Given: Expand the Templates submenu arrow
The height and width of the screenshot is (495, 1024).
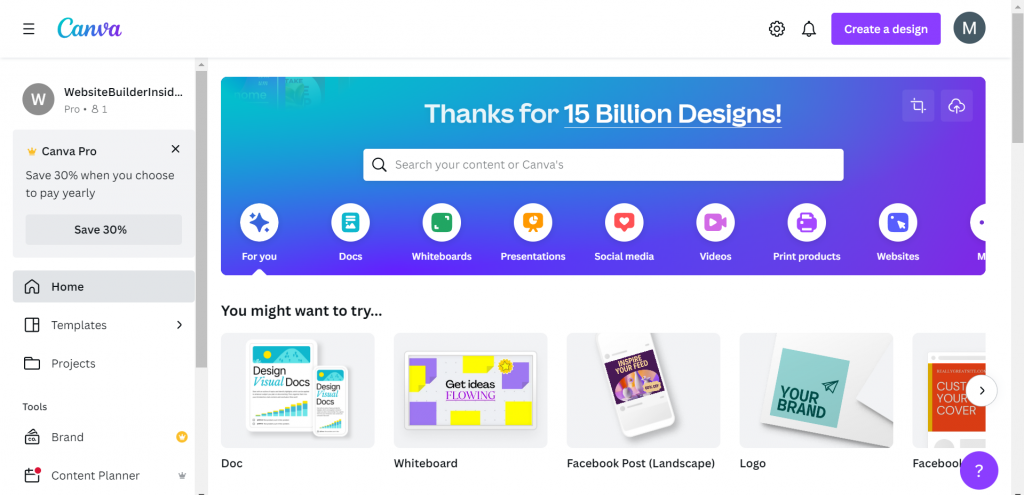Looking at the screenshot, I should (x=180, y=325).
